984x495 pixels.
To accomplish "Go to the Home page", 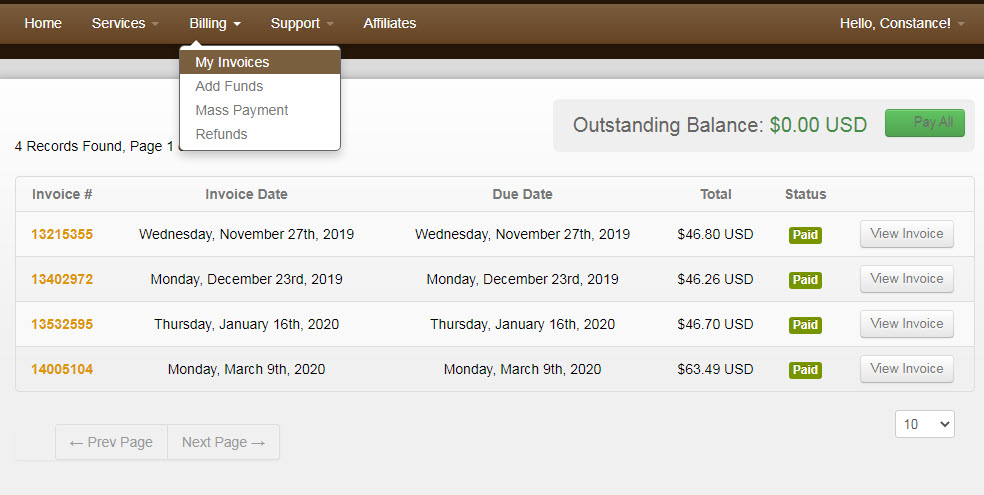I will pyautogui.click(x=43, y=23).
